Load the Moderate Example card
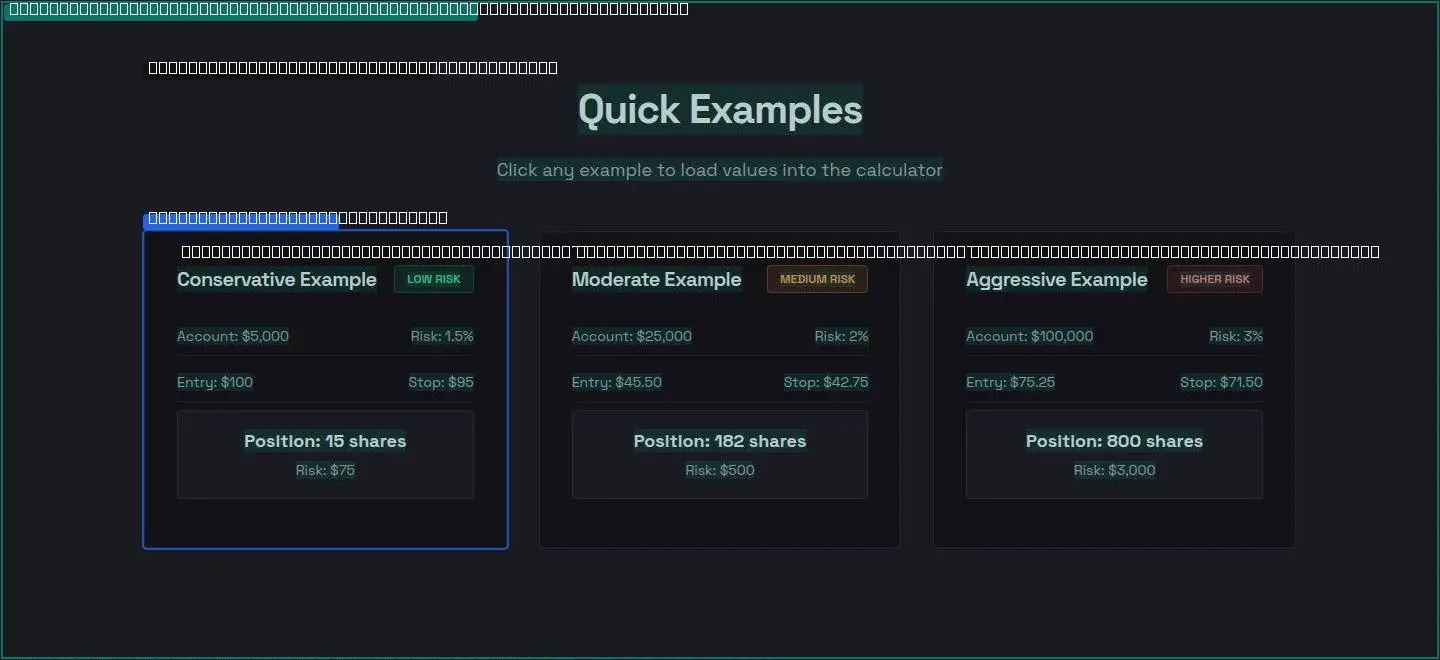 [x=720, y=390]
